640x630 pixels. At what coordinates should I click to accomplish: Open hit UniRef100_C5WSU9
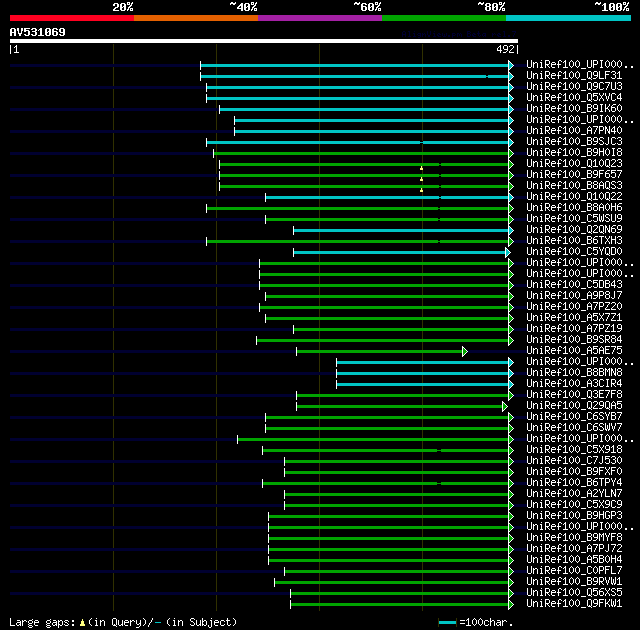click(574, 219)
